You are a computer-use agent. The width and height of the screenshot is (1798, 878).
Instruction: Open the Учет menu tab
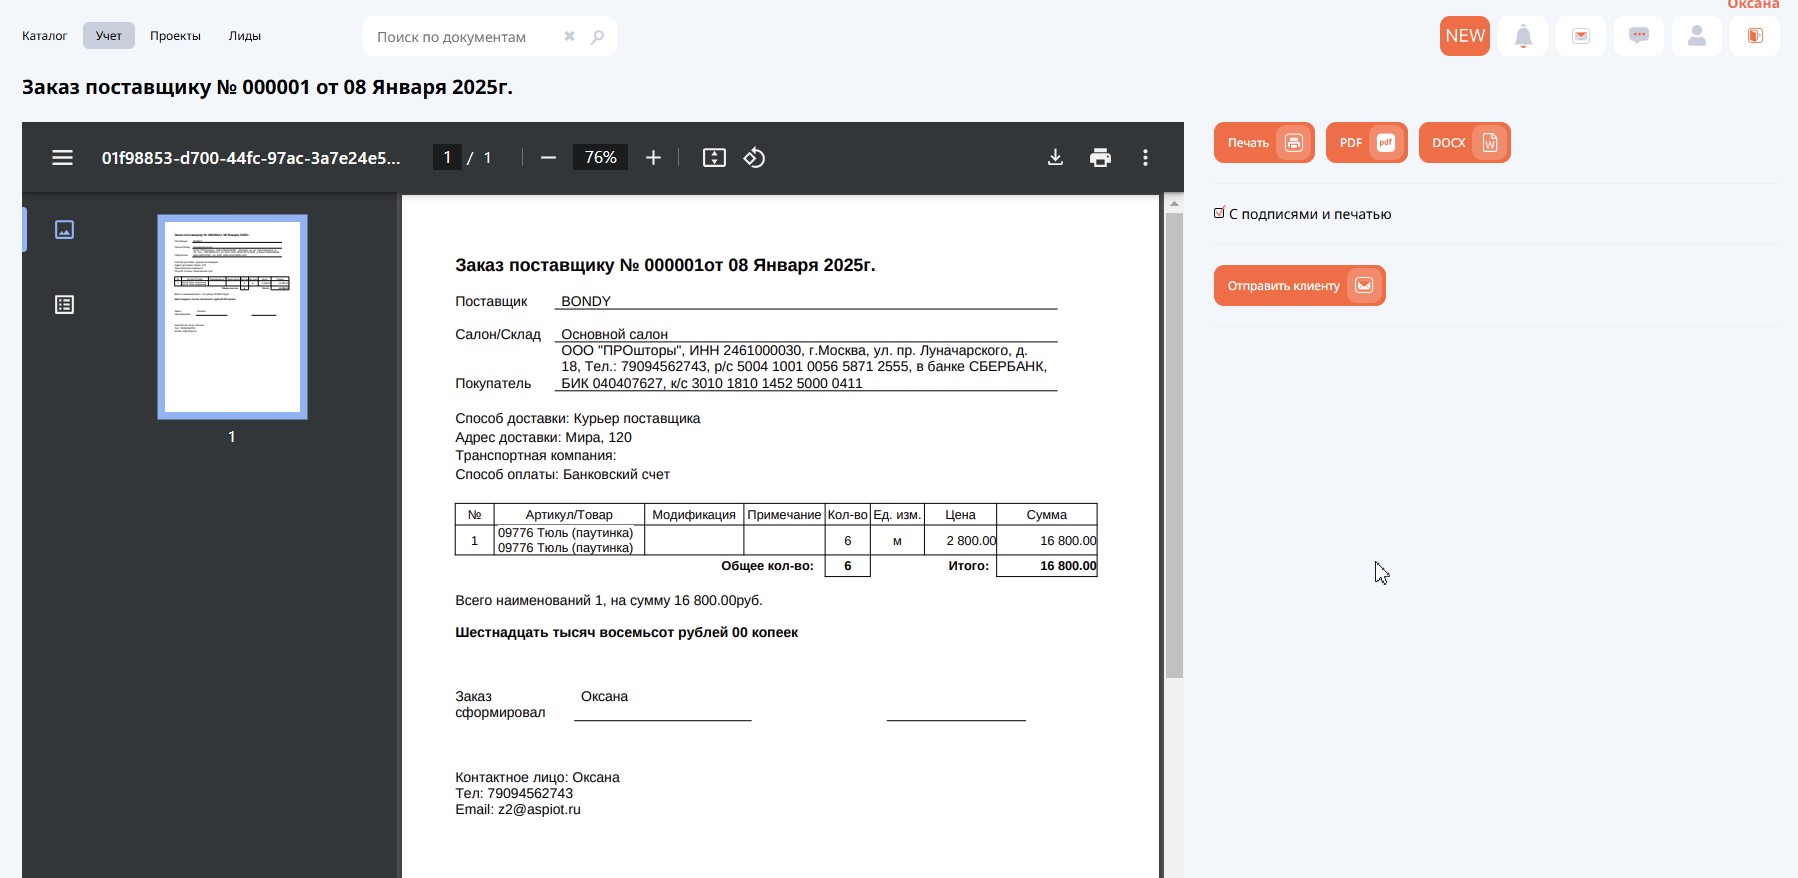point(108,36)
